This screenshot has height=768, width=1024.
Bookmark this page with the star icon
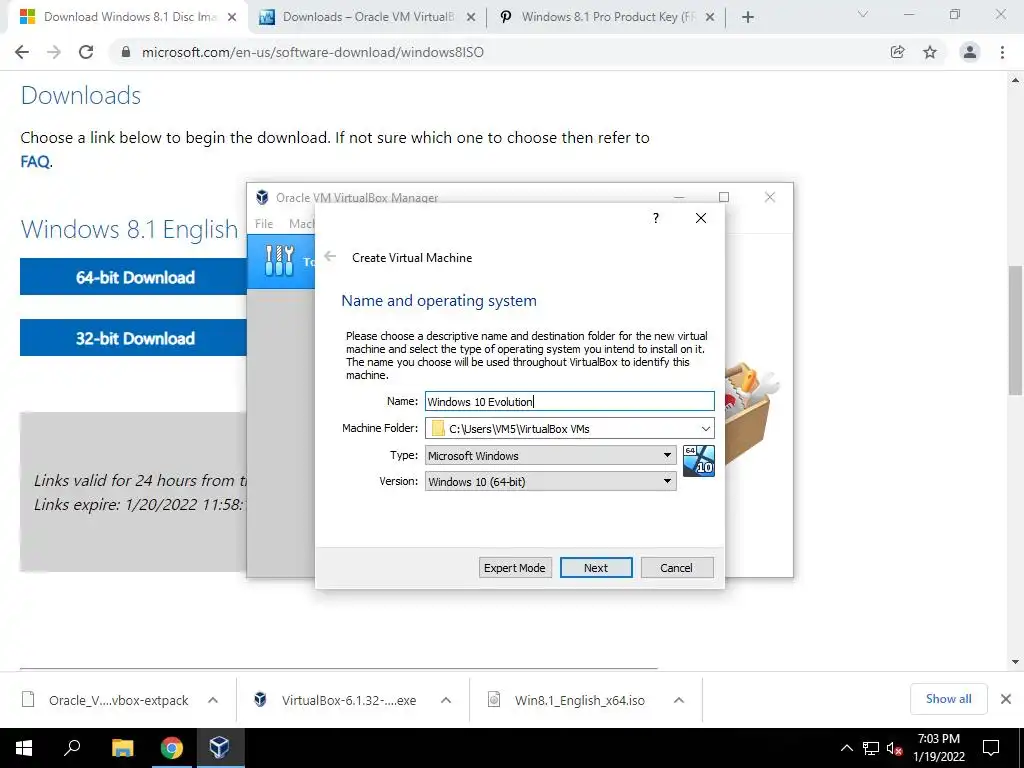tap(930, 52)
